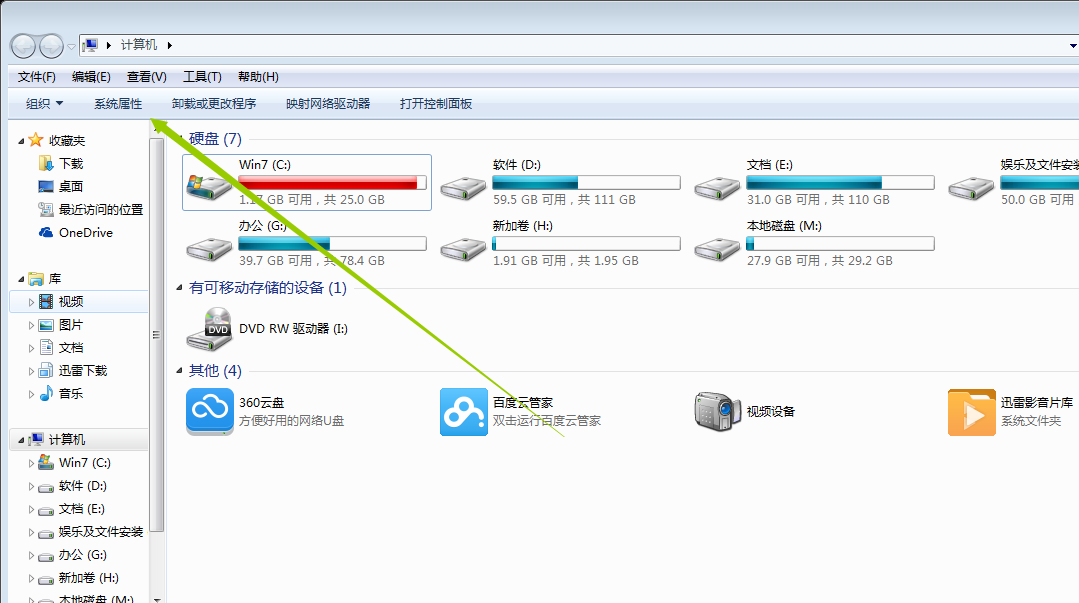Select the 视频设备 camera icon
1079x603 pixels.
pos(717,412)
